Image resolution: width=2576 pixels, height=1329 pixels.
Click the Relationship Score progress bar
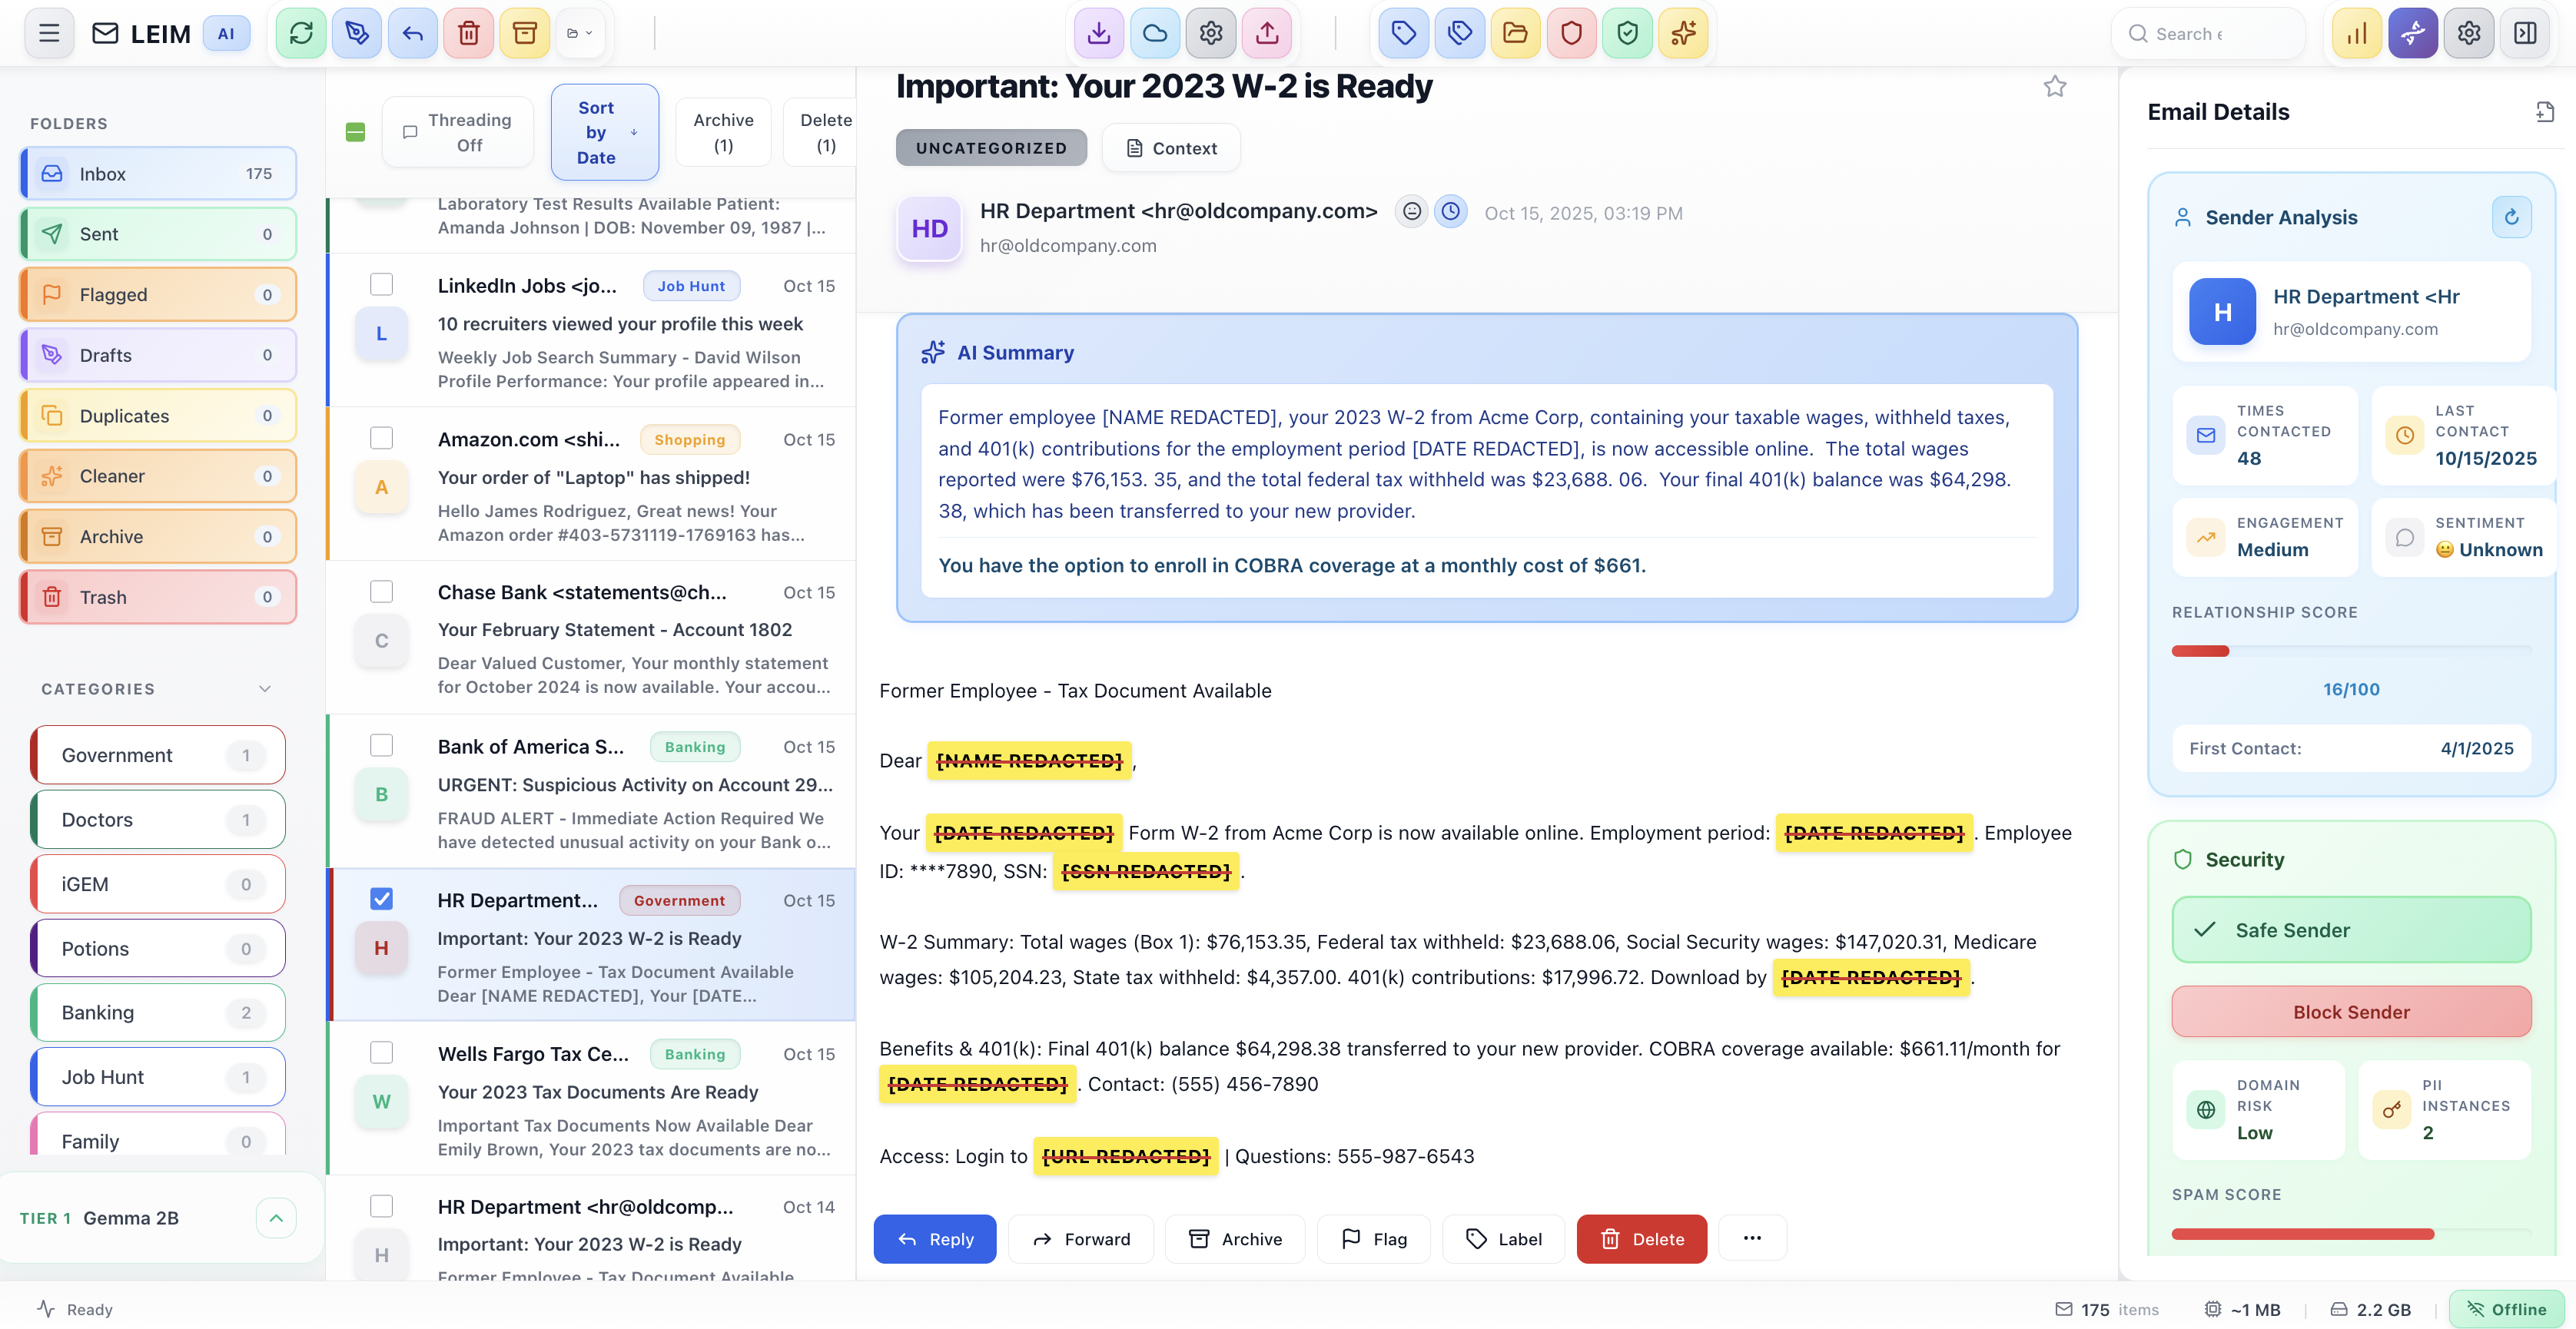2351,651
